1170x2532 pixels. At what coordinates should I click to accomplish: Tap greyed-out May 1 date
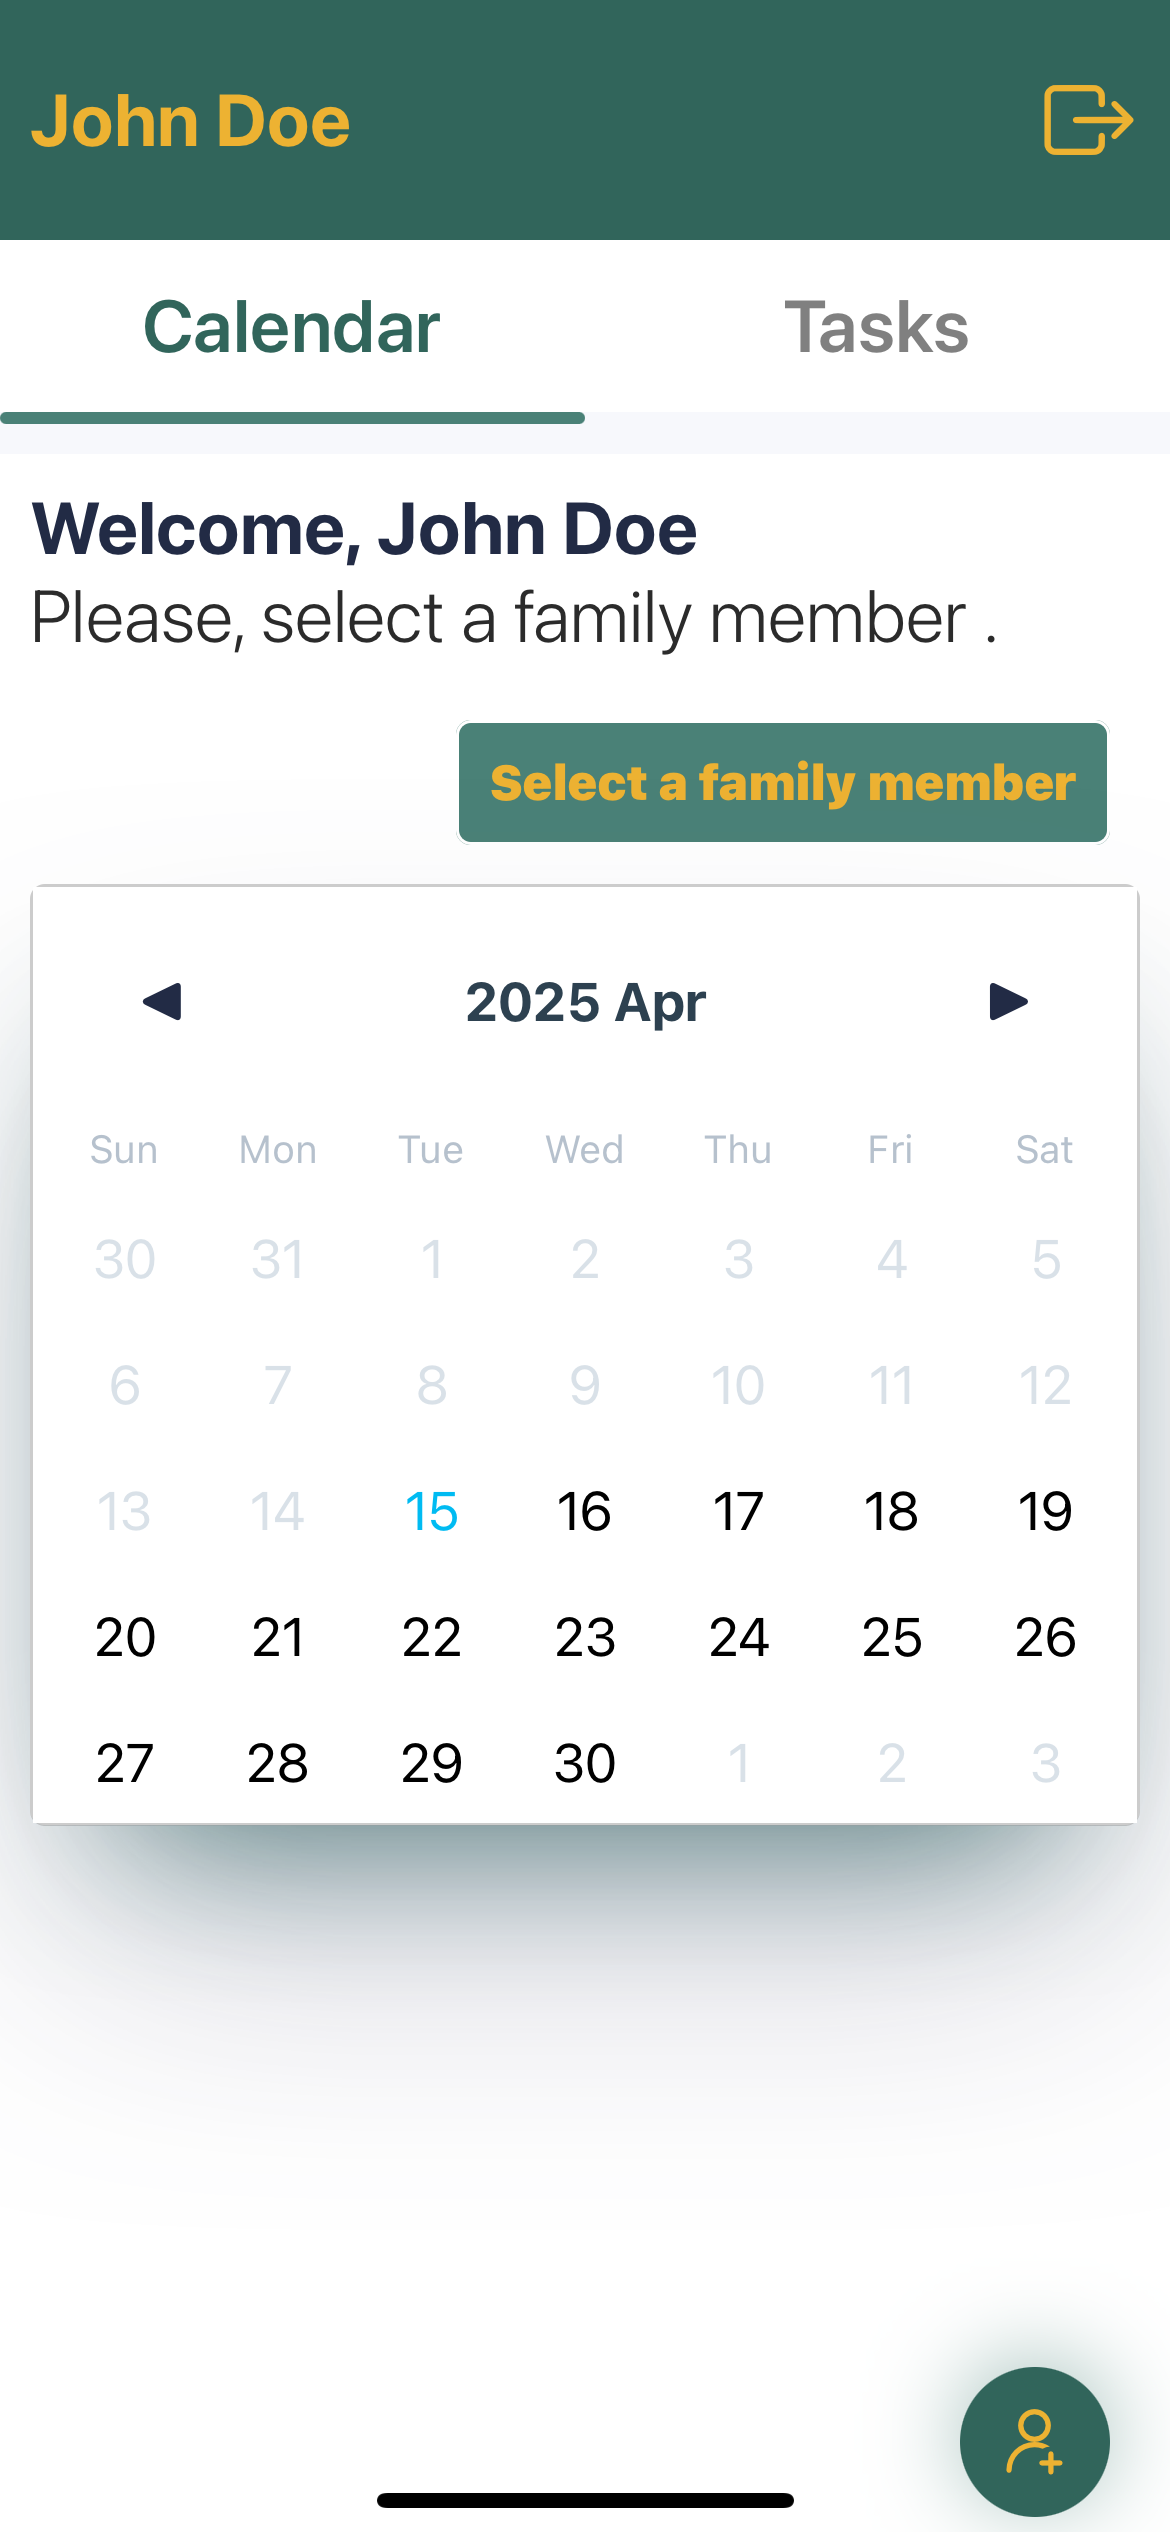point(738,1763)
